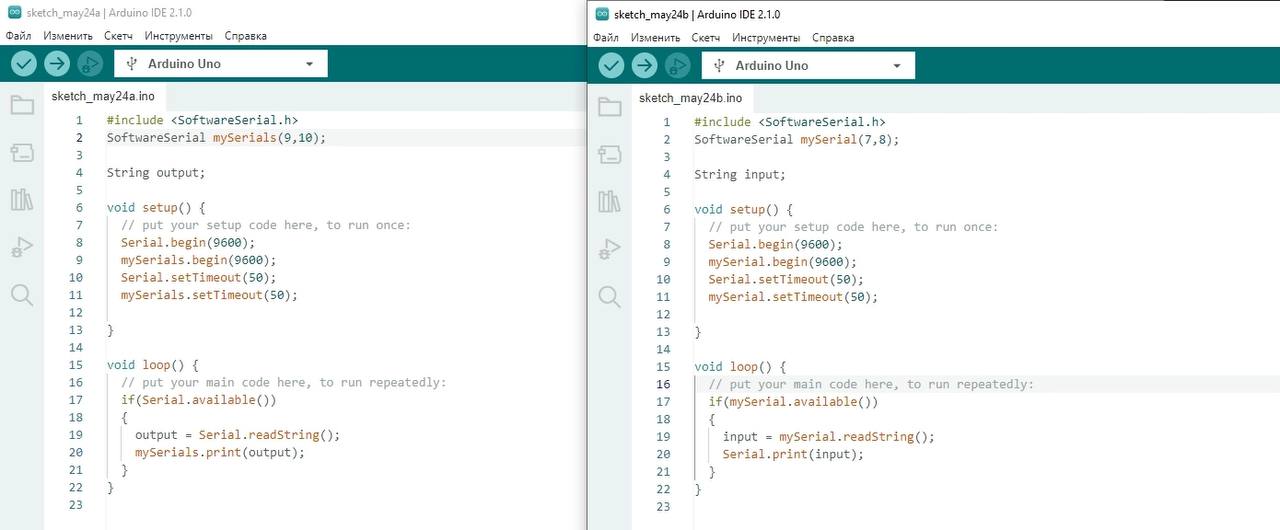The width and height of the screenshot is (1280, 530).
Task: Click 'input = mySerial.readString();' line
Action: point(829,437)
